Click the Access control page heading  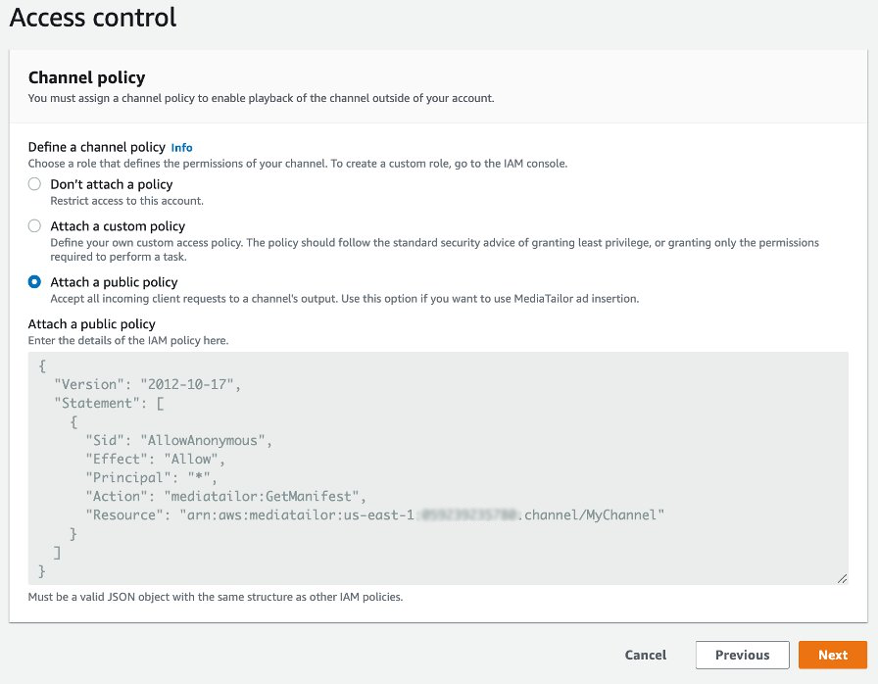[x=93, y=17]
